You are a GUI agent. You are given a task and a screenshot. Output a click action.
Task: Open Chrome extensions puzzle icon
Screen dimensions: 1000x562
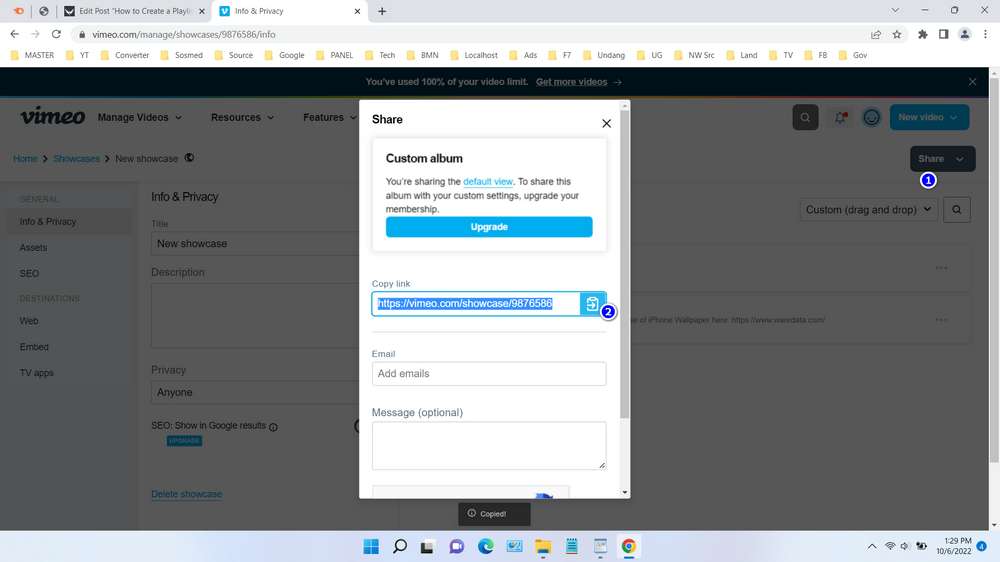[922, 34]
